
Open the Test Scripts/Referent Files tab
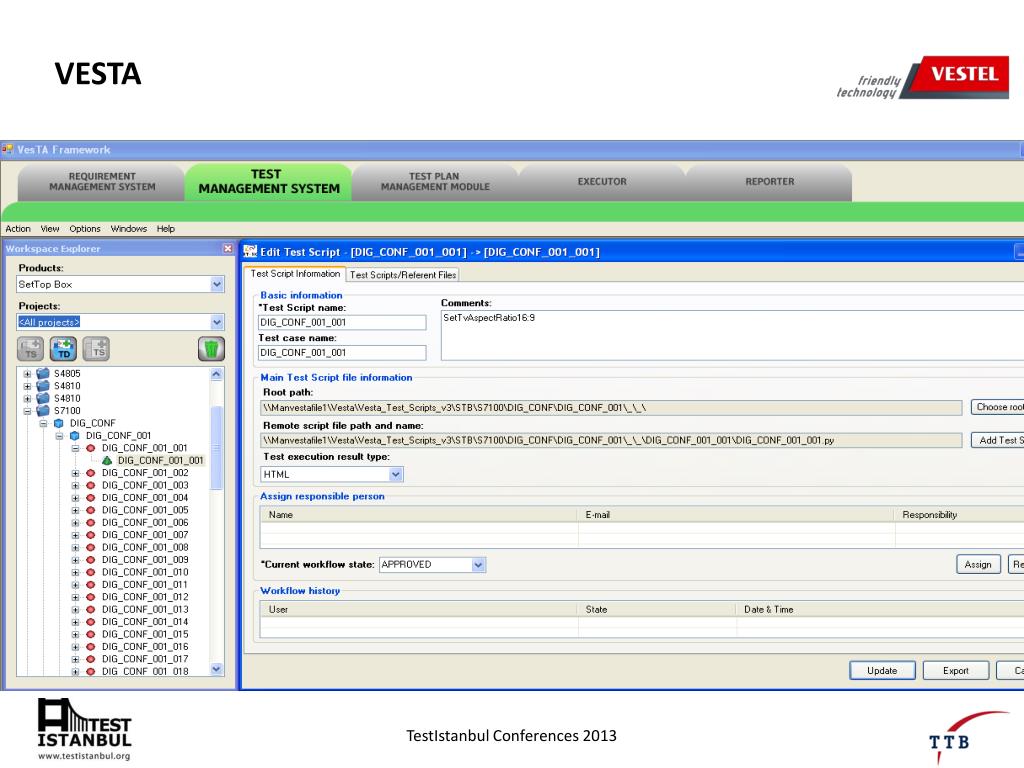403,275
